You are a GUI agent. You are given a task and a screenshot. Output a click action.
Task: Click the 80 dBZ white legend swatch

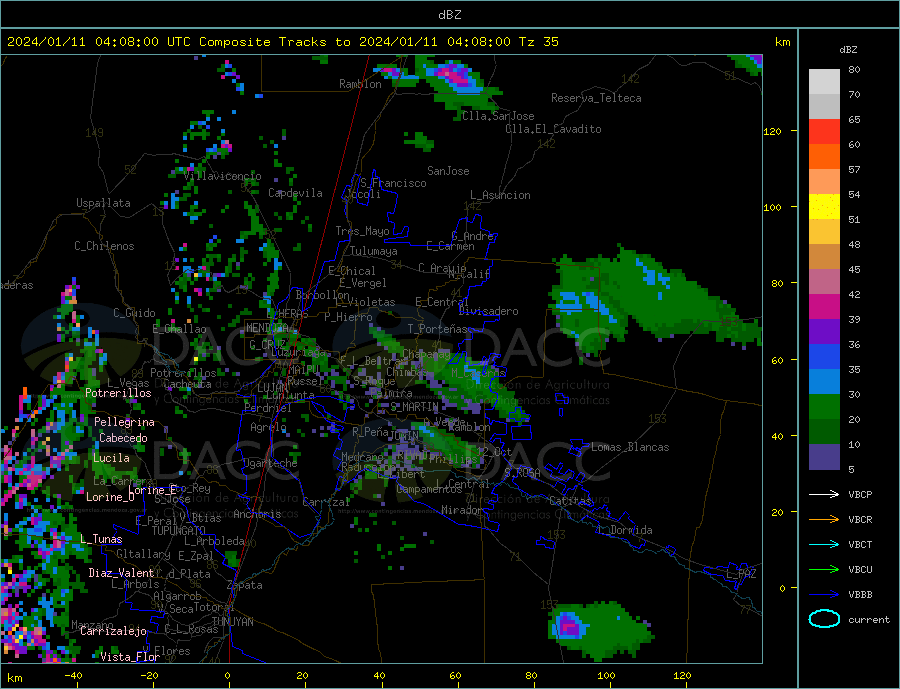click(x=824, y=82)
